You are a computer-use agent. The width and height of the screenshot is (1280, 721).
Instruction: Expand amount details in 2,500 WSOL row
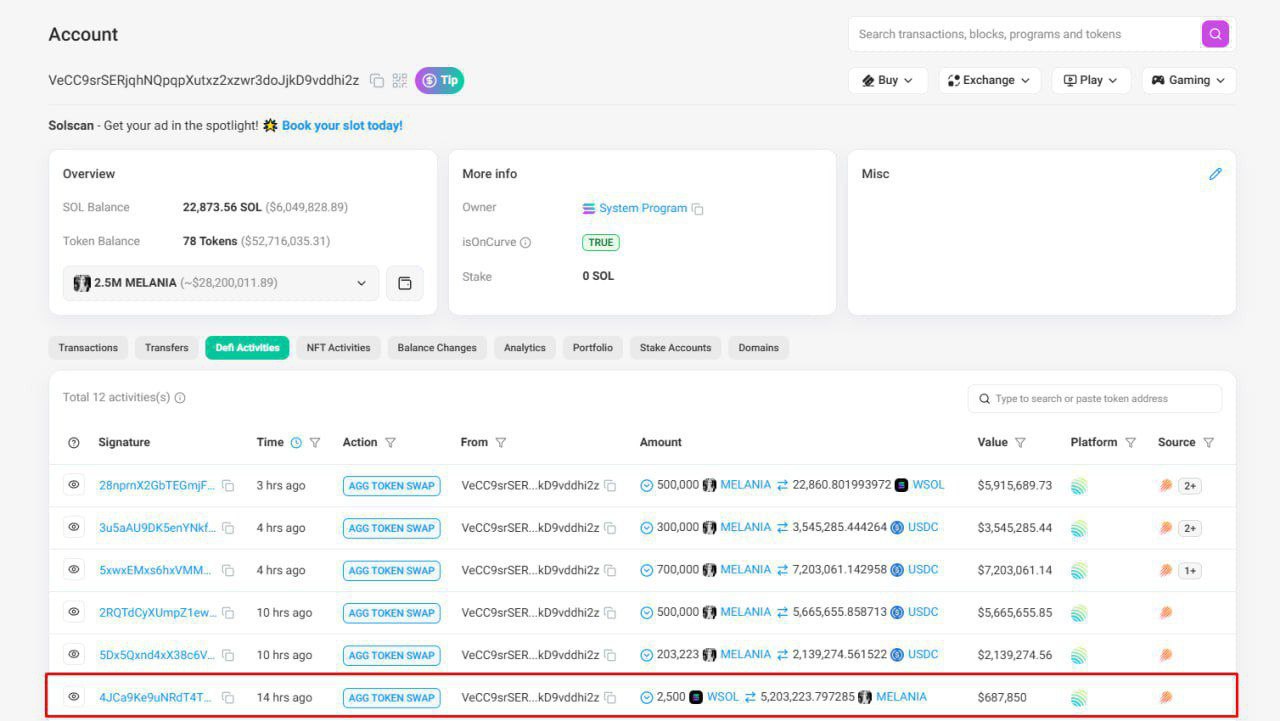(x=646, y=698)
